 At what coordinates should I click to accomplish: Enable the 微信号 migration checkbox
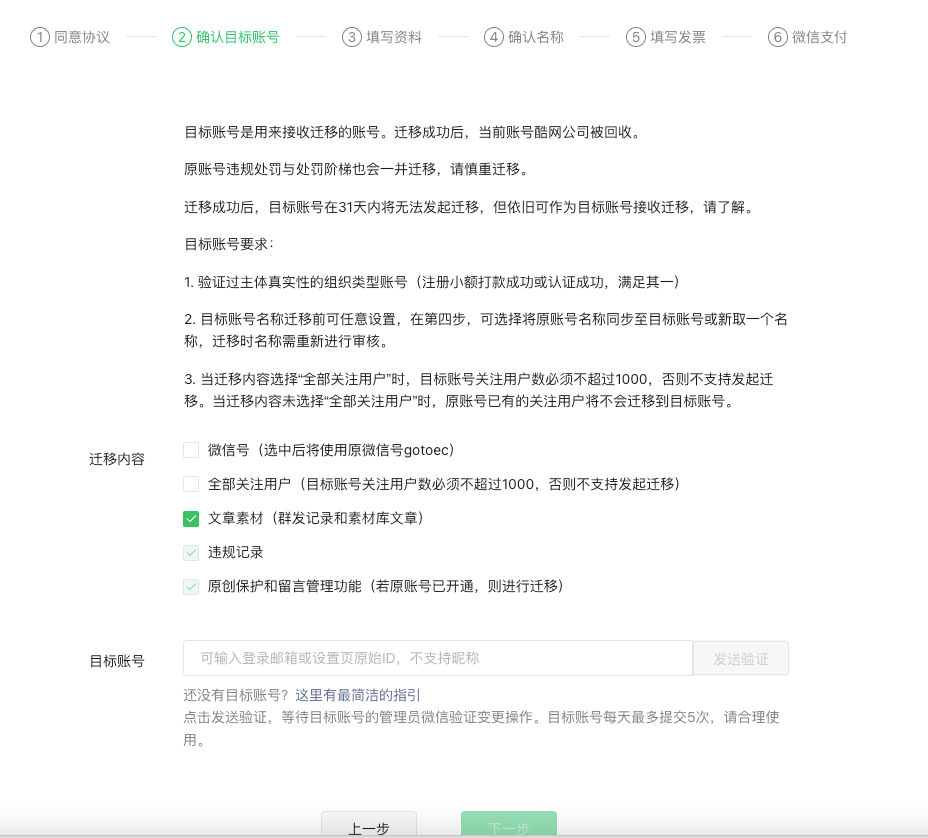coord(191,450)
